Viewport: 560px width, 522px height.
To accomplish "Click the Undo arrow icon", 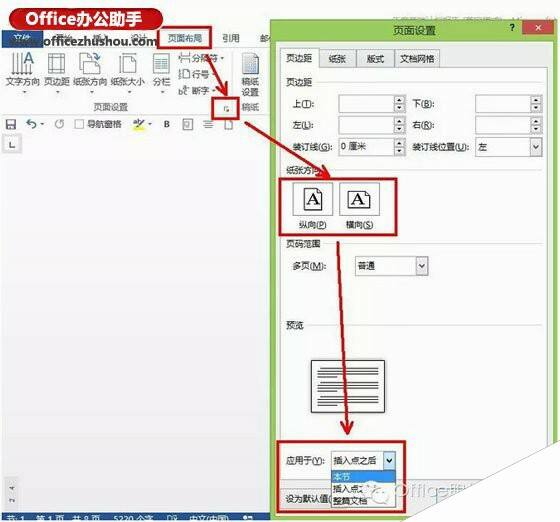I will pyautogui.click(x=31, y=124).
